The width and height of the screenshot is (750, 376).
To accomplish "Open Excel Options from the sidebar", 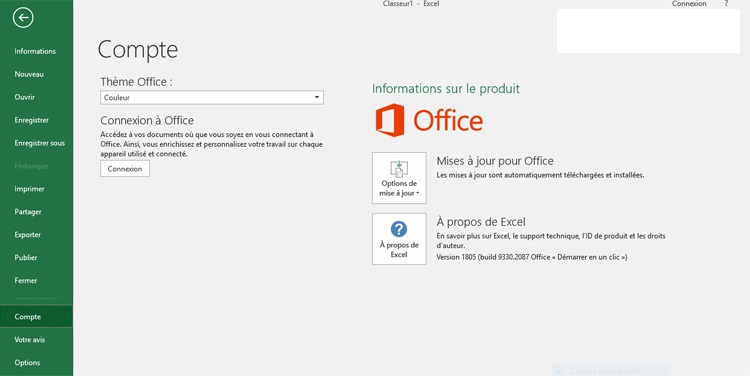I will click(27, 363).
